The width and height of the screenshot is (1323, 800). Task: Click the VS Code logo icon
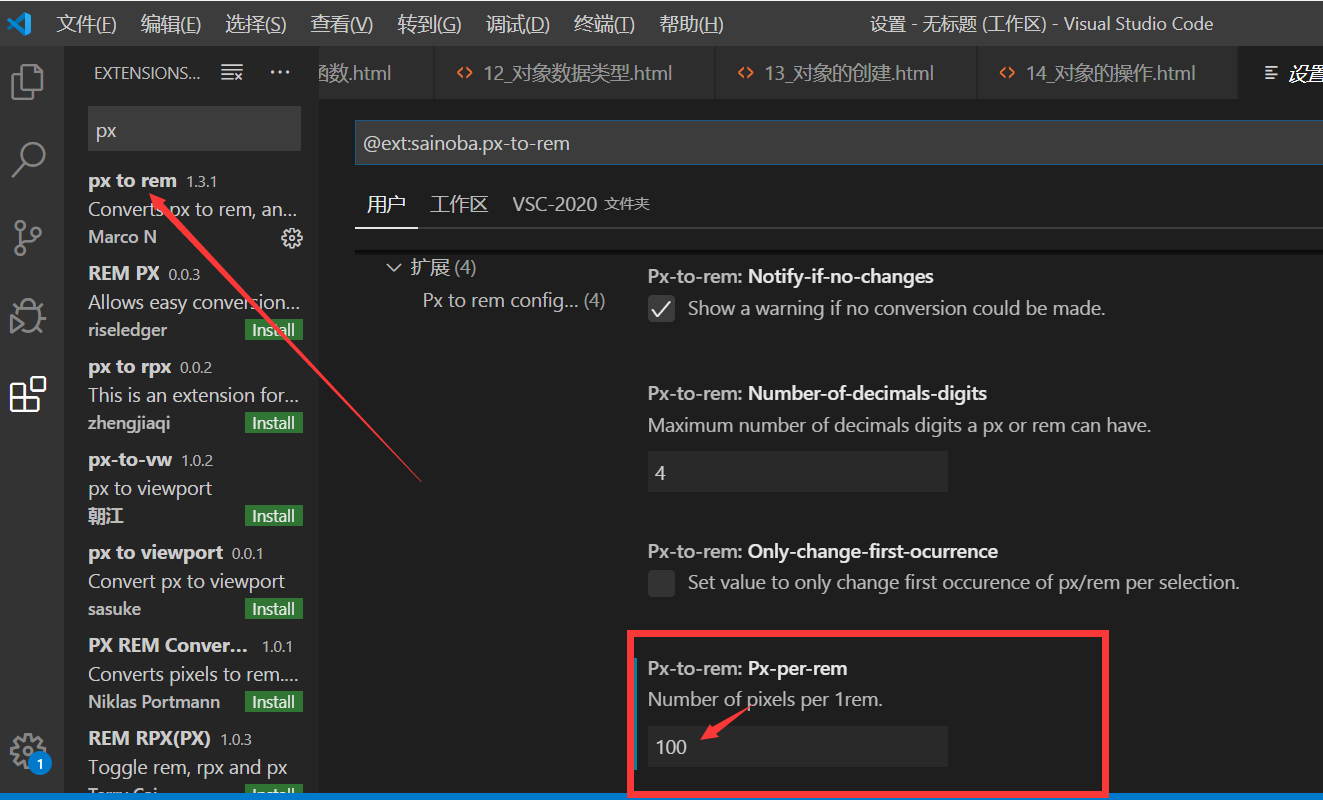pyautogui.click(x=19, y=23)
